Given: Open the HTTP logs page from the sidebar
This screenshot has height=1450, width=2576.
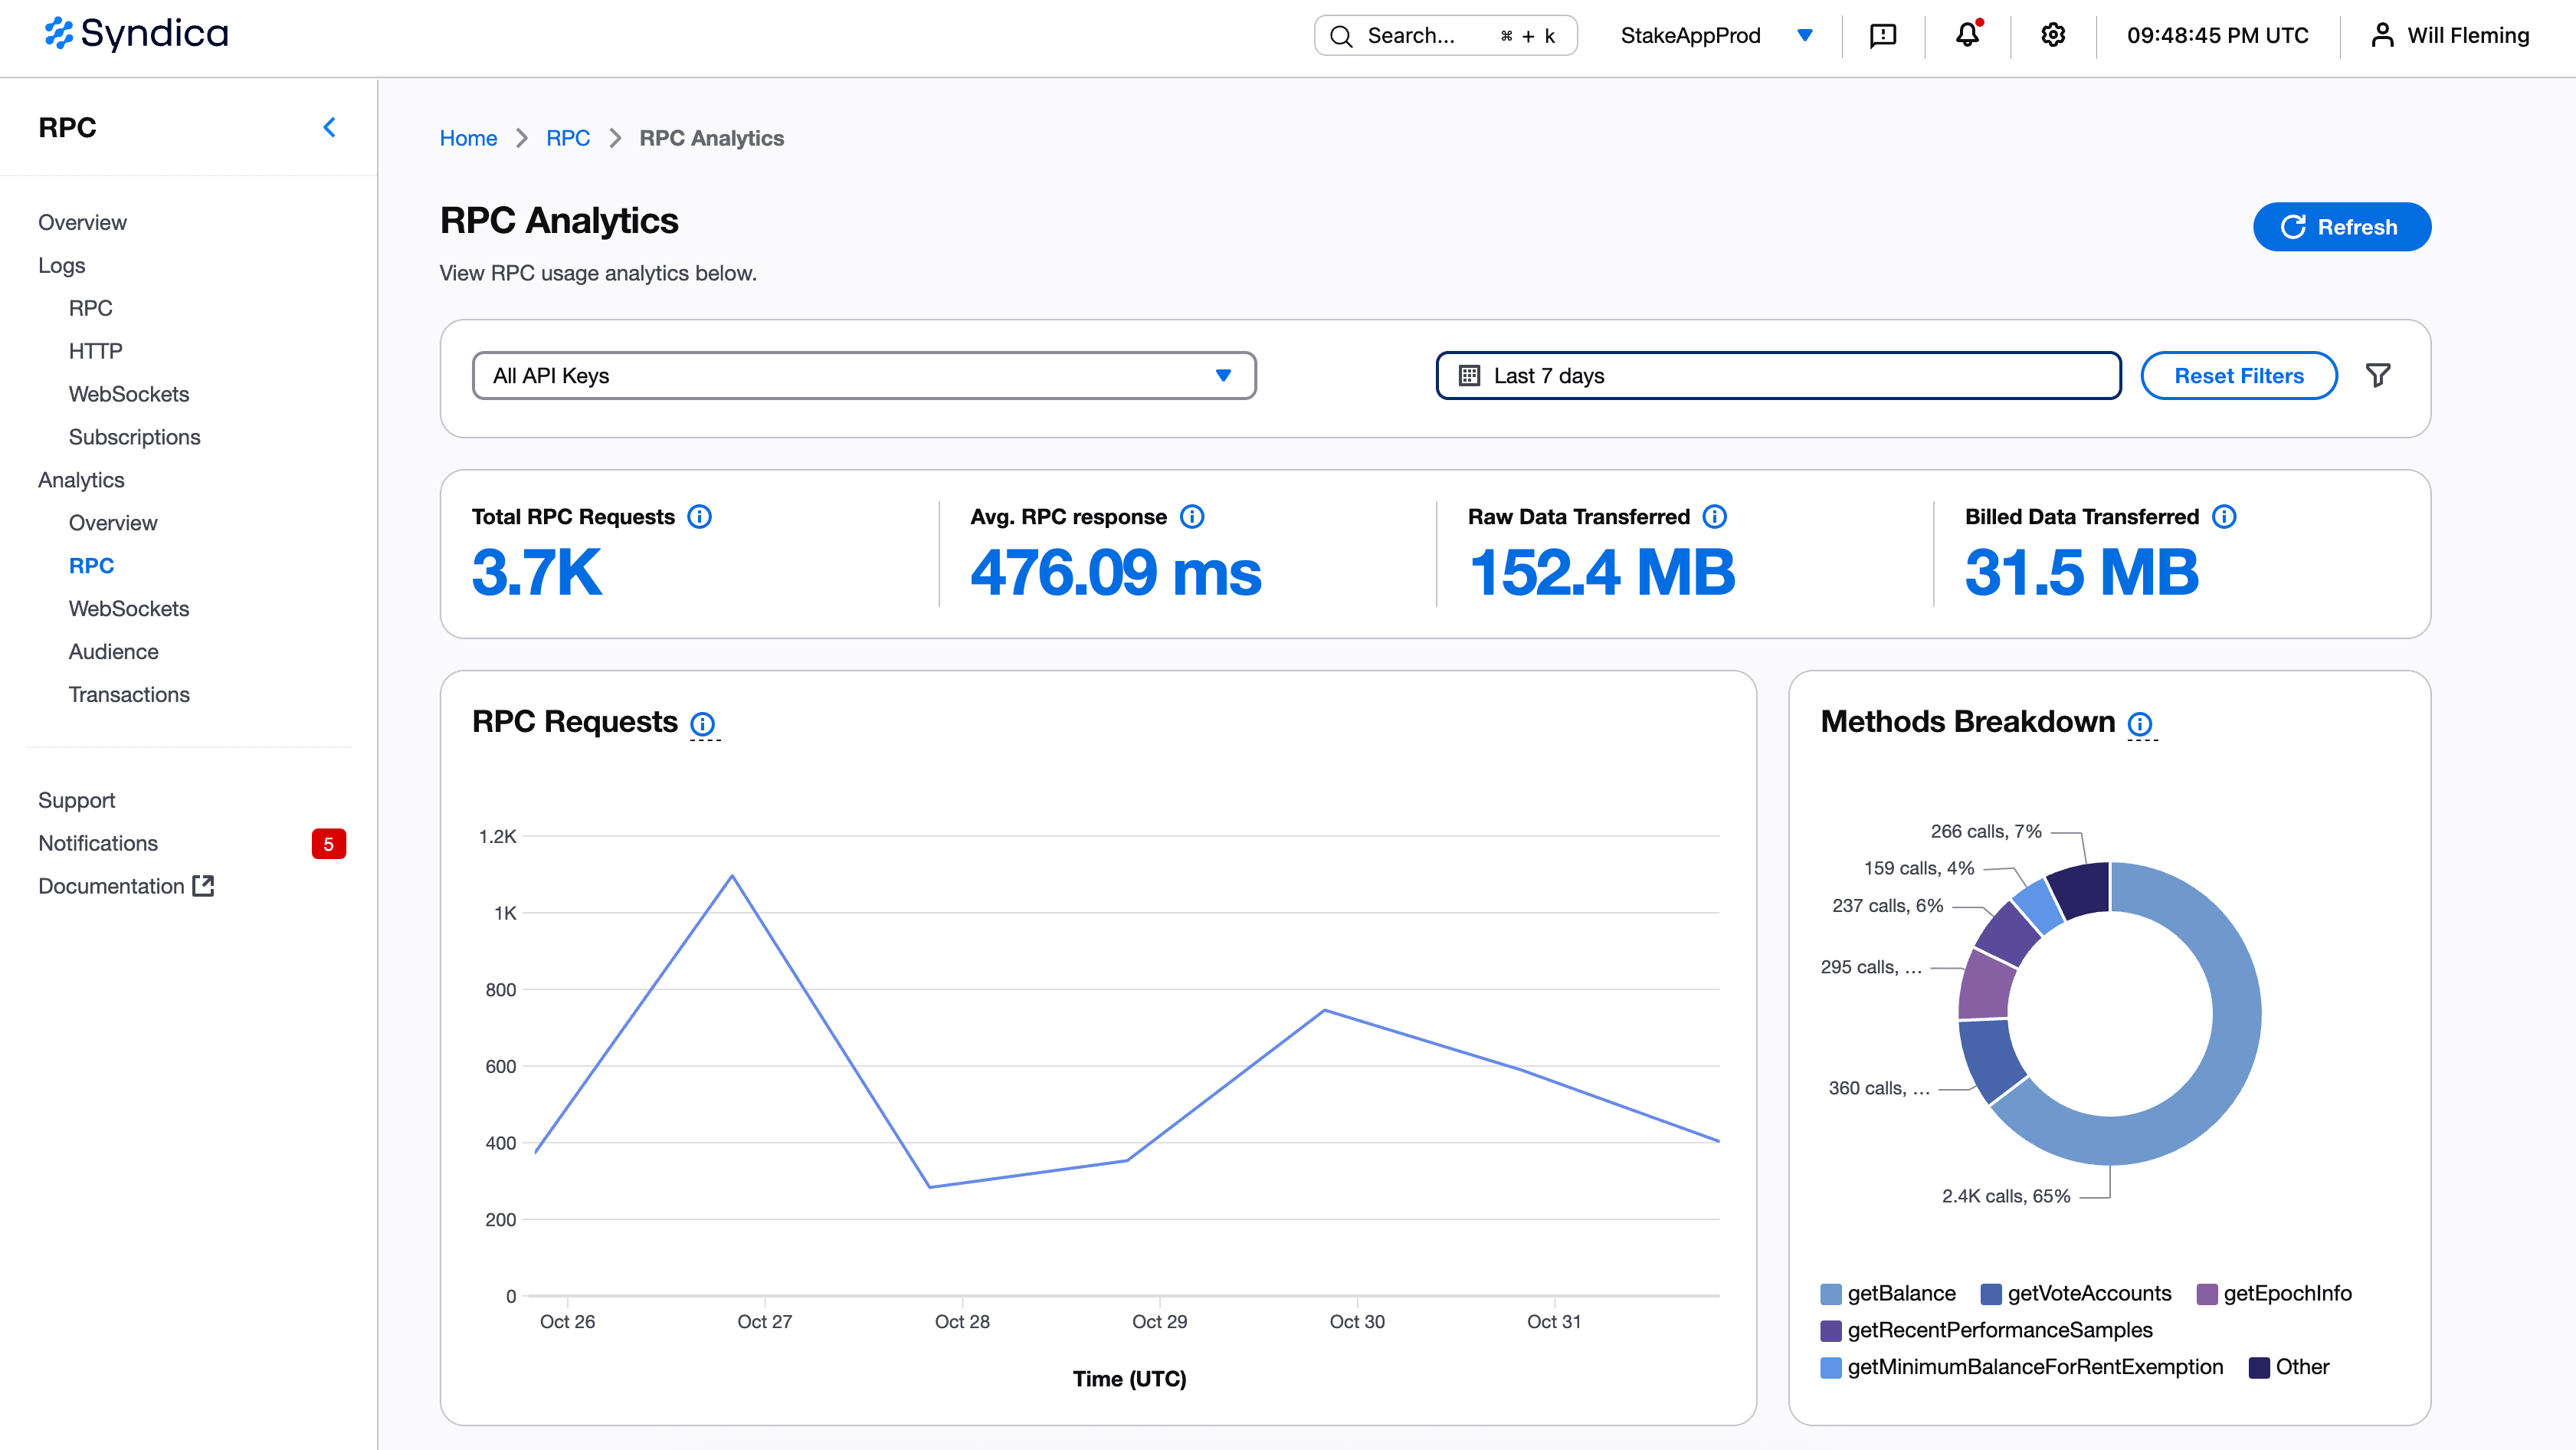Looking at the screenshot, I should pyautogui.click(x=95, y=350).
